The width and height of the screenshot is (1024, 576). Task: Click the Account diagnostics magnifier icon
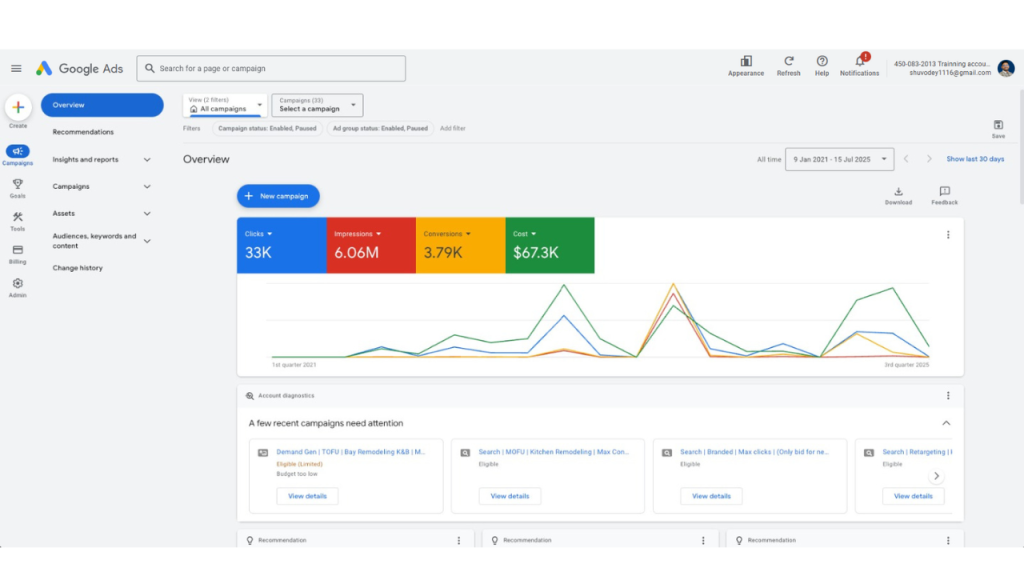[x=249, y=396]
